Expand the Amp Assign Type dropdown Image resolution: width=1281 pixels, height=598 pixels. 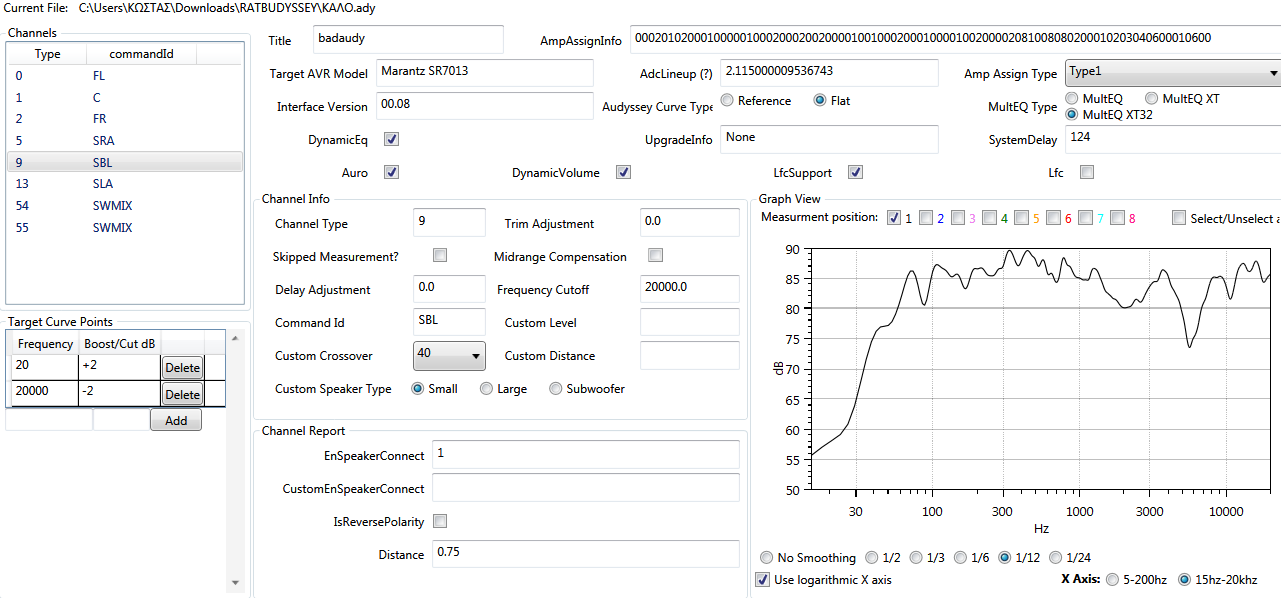pyautogui.click(x=1172, y=73)
